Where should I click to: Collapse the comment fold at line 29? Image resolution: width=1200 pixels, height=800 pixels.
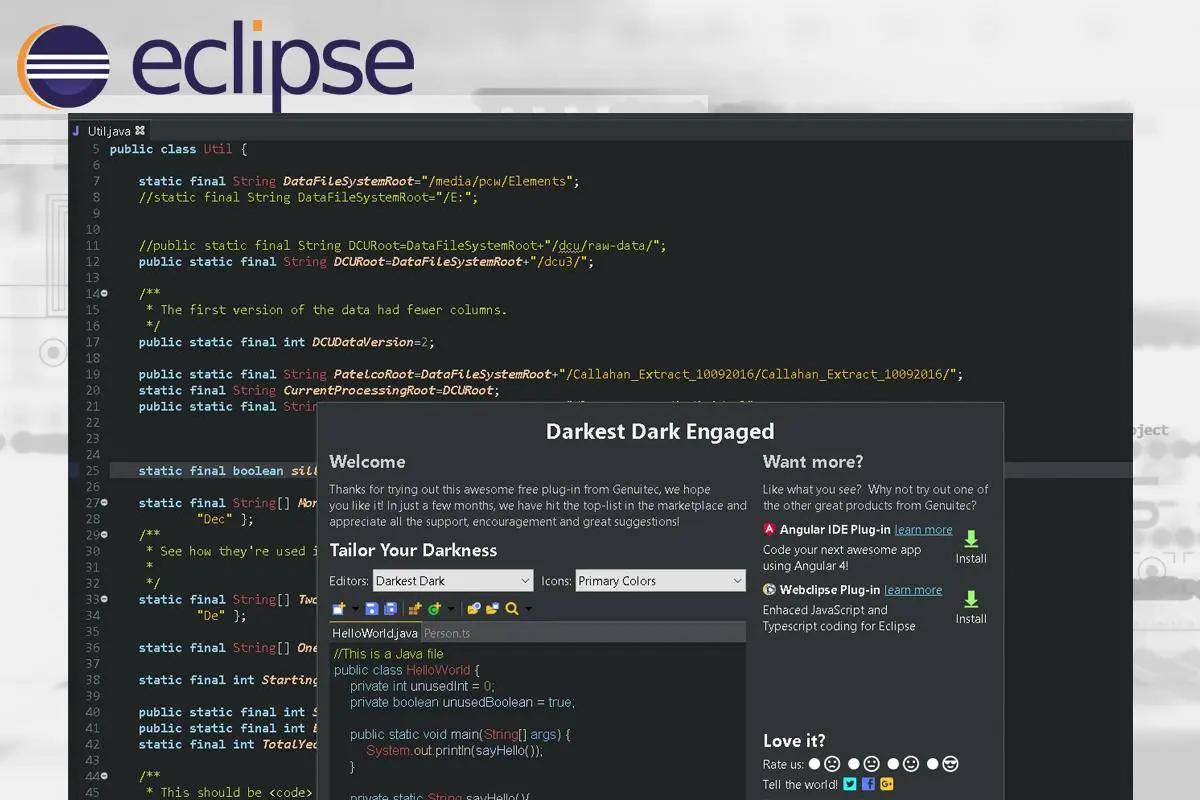point(103,535)
